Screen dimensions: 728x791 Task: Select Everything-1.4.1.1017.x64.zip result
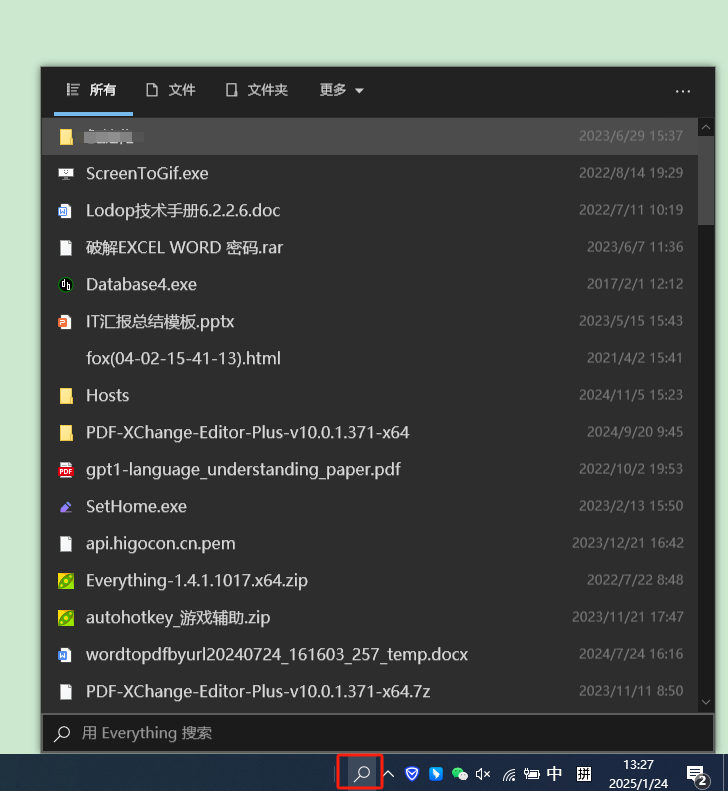click(370, 581)
